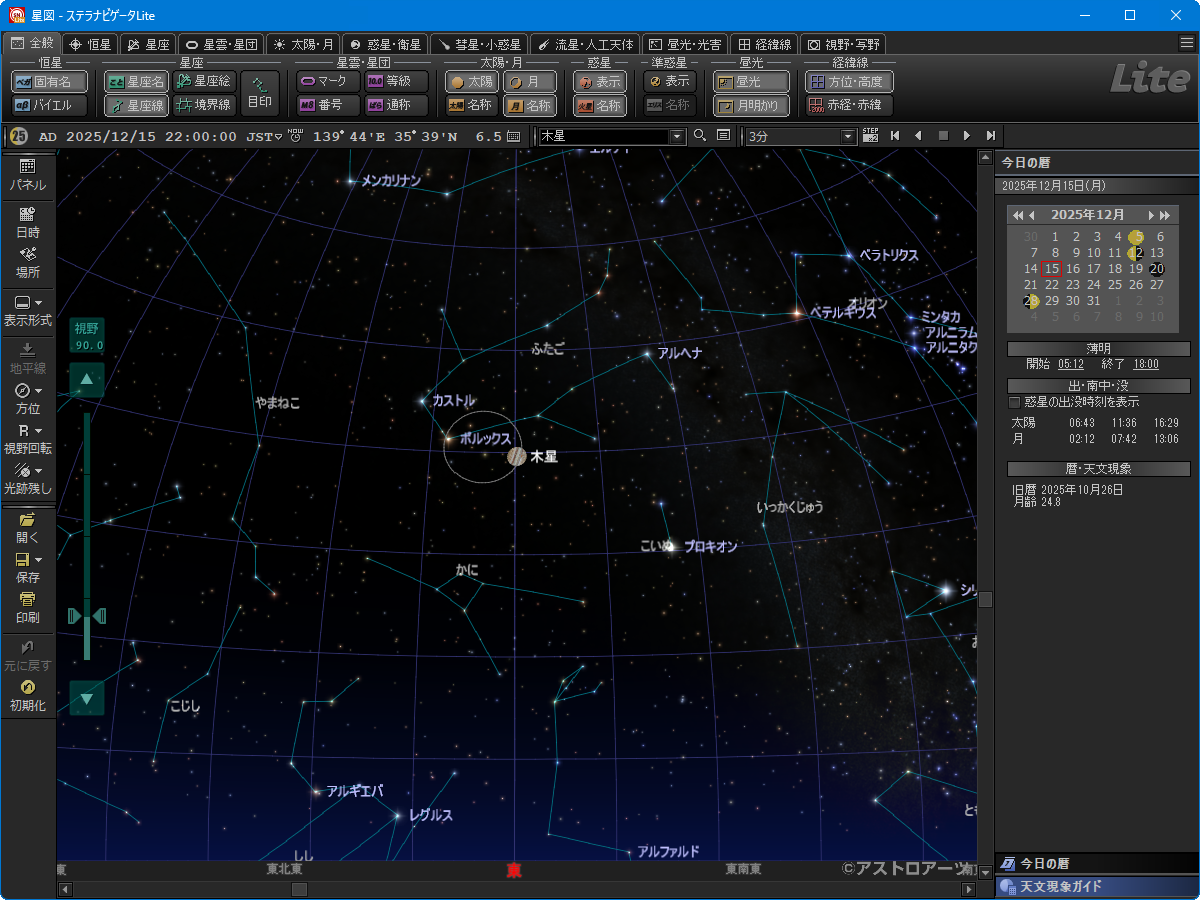Open the 天文現象ガイド panel button
1200x900 pixels.
(x=1096, y=887)
